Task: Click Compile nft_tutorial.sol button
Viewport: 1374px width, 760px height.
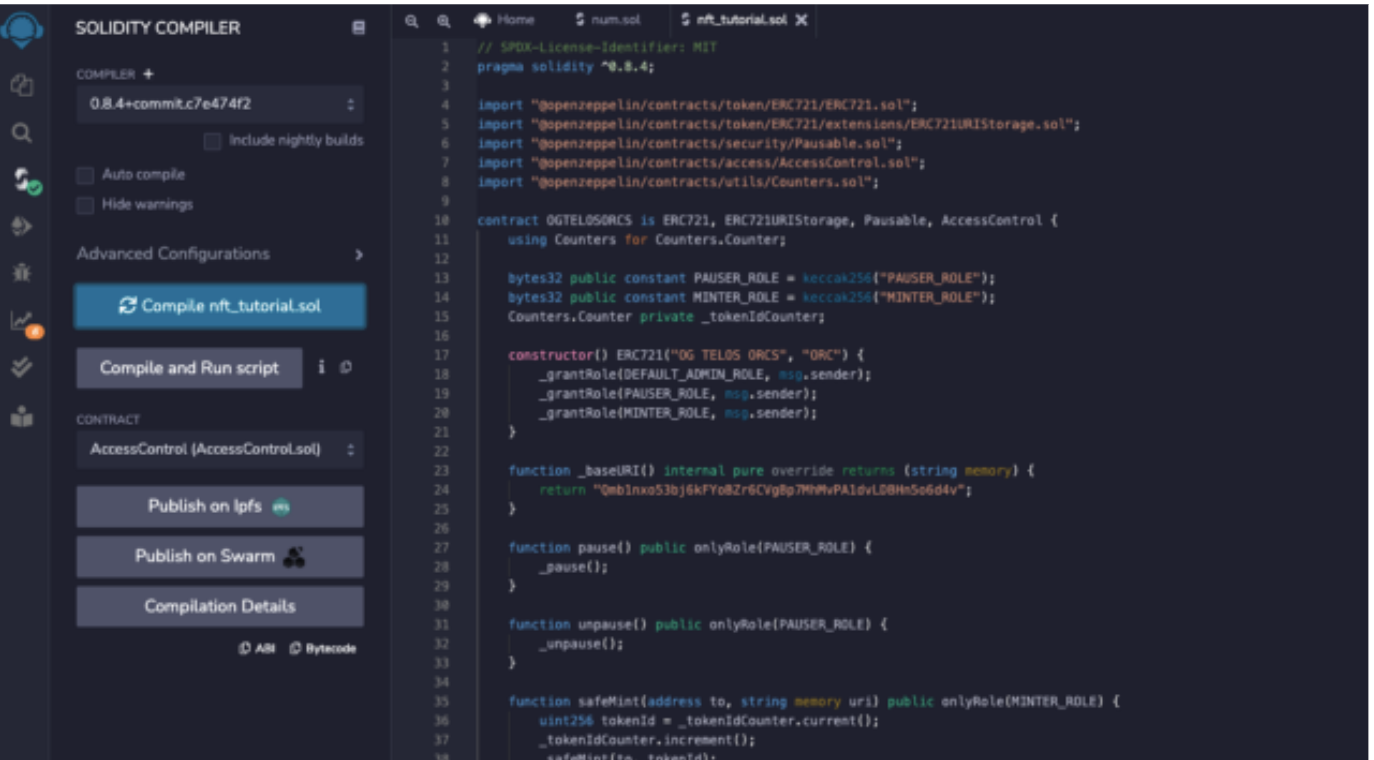Action: 220,306
